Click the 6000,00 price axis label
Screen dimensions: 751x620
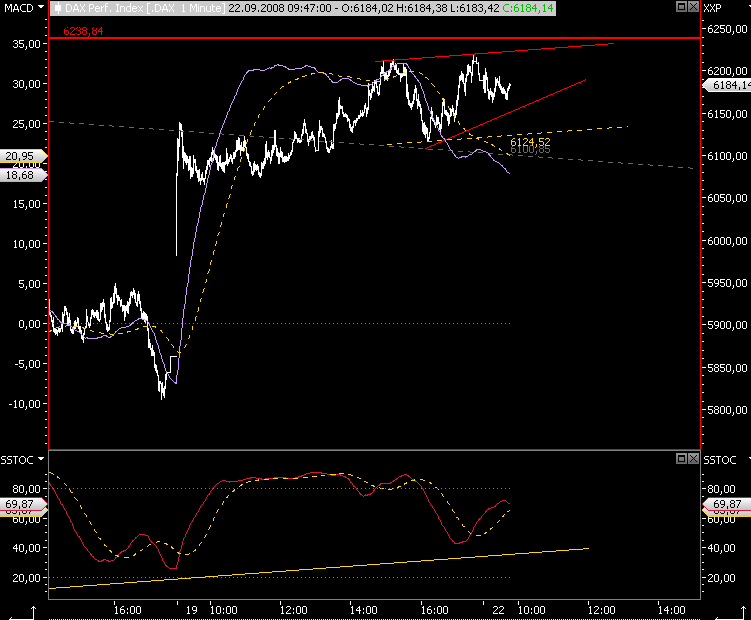(728, 241)
